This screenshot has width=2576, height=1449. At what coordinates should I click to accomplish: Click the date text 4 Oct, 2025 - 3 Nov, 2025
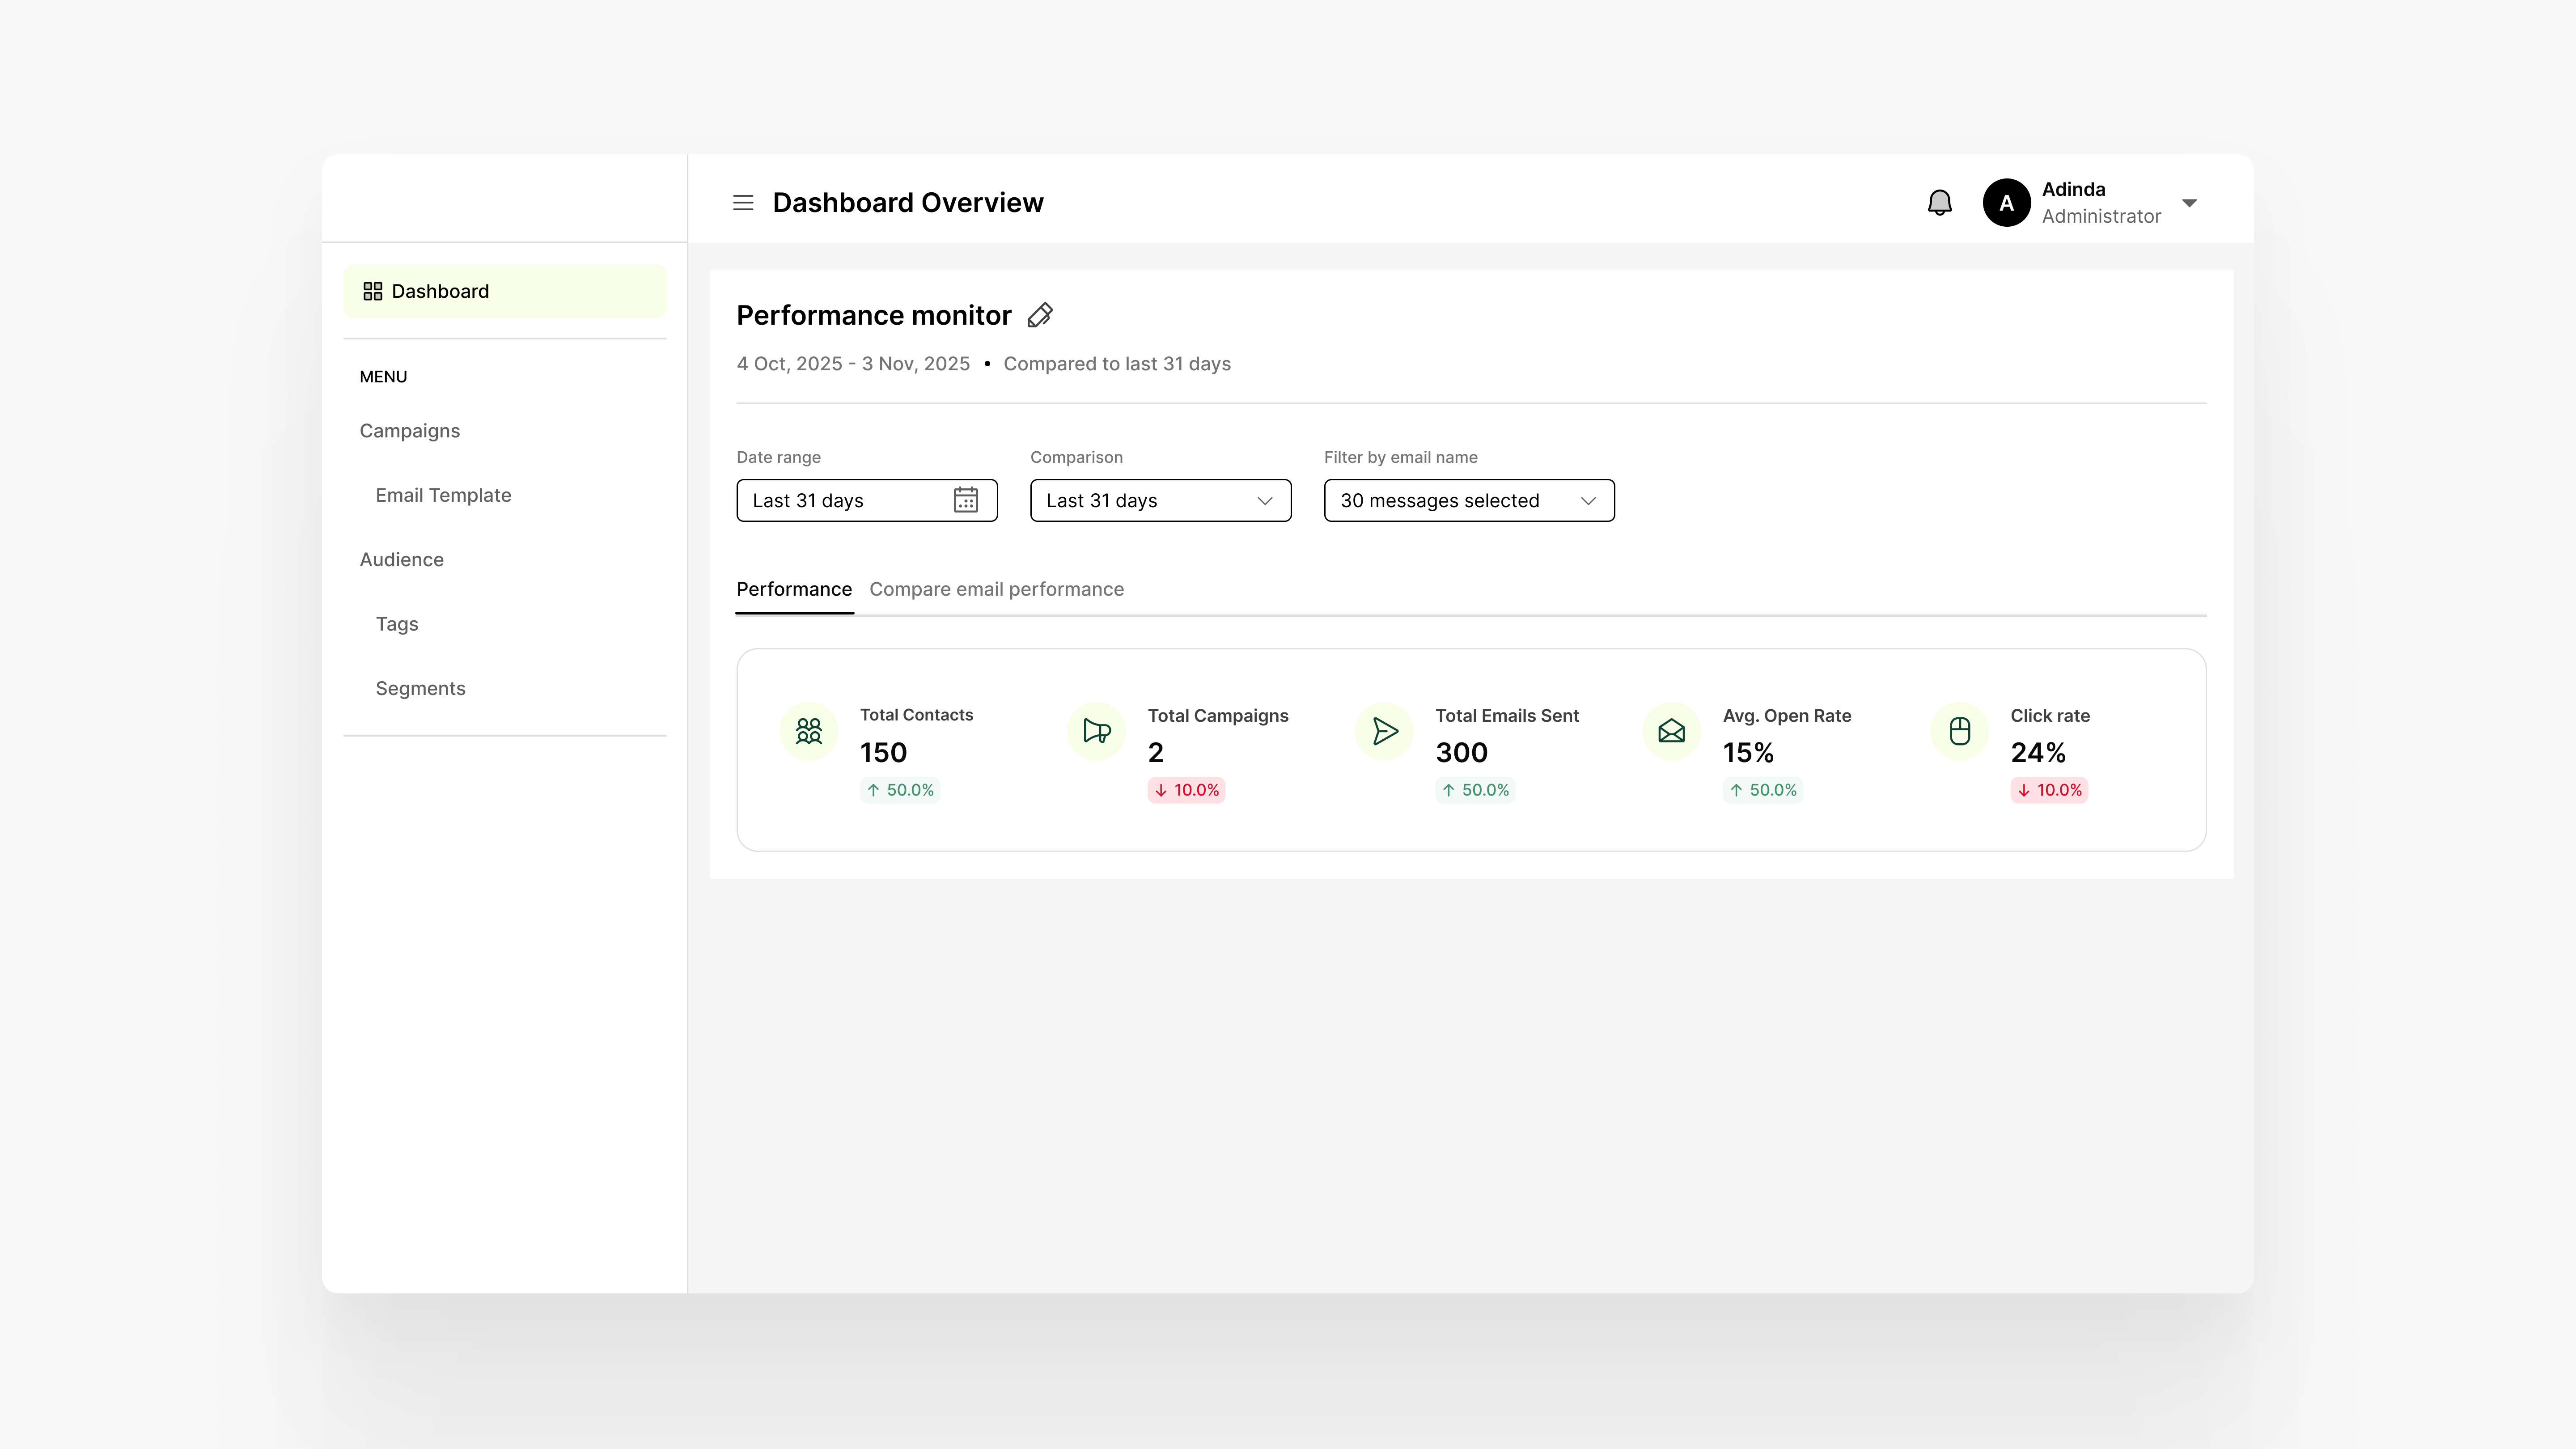853,364
